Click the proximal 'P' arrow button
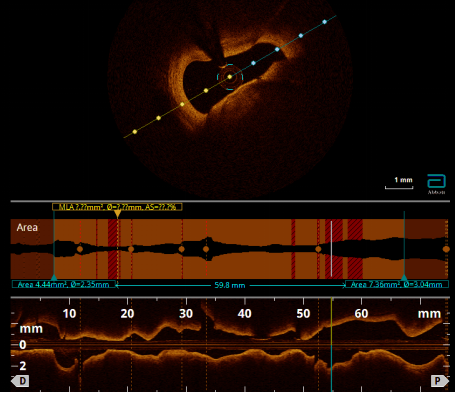The image size is (455, 393). coord(439,381)
